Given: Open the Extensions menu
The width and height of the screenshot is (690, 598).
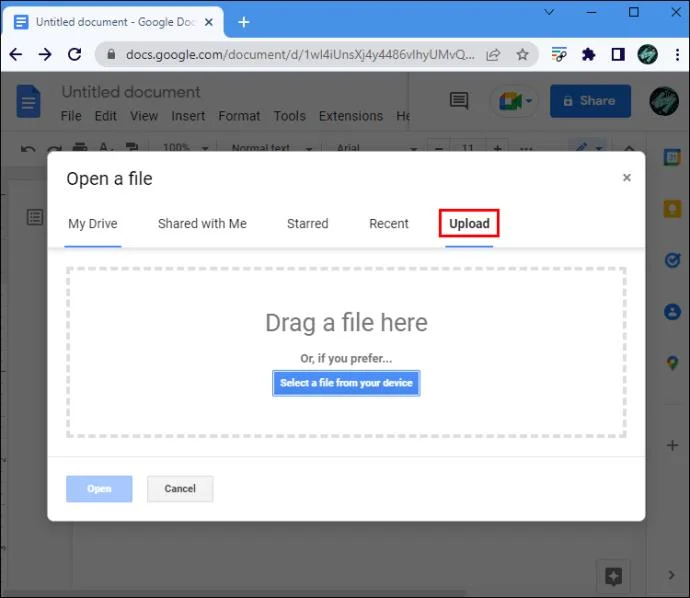Looking at the screenshot, I should pyautogui.click(x=351, y=116).
